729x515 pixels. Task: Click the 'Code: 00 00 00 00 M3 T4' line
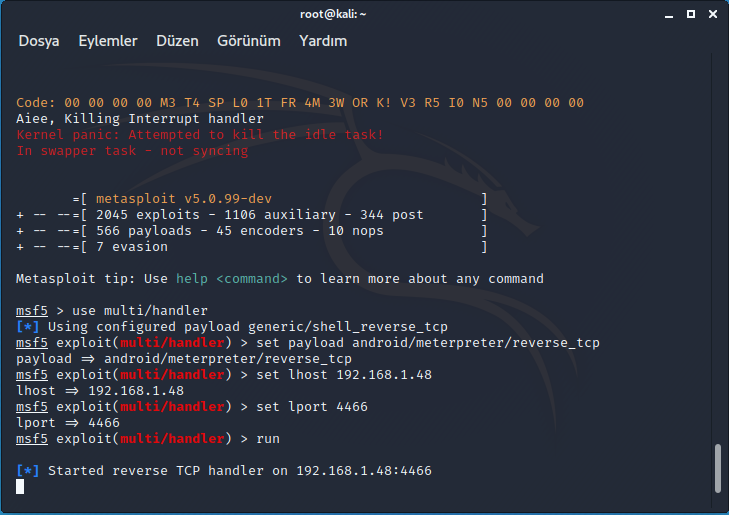tap(300, 103)
